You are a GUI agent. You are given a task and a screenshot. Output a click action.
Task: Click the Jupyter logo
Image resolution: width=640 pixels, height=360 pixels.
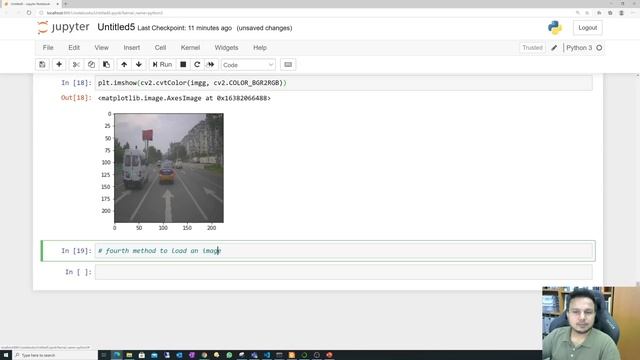click(x=63, y=27)
